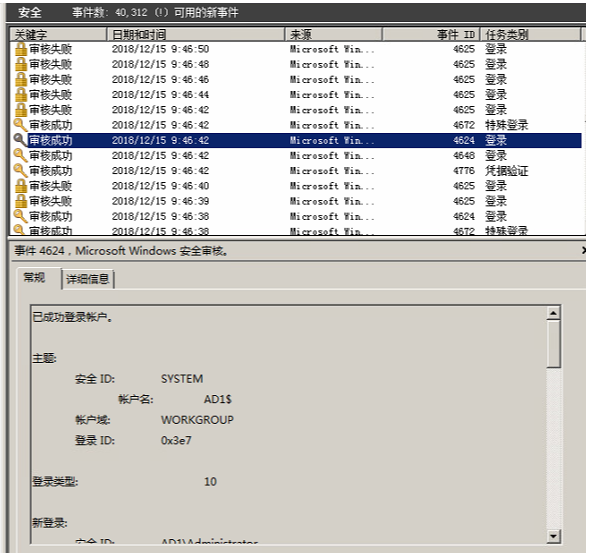The width and height of the screenshot is (590, 557).
Task: Click the key icon of the highlighted 4624 row
Action: click(20, 140)
